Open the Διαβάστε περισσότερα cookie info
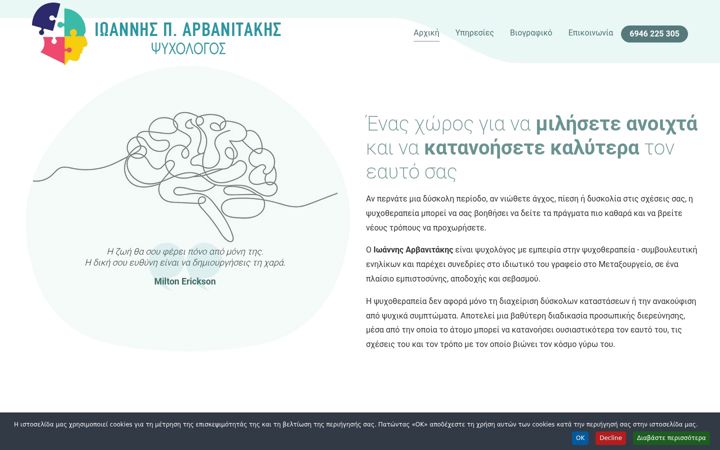720x450 pixels. (671, 438)
